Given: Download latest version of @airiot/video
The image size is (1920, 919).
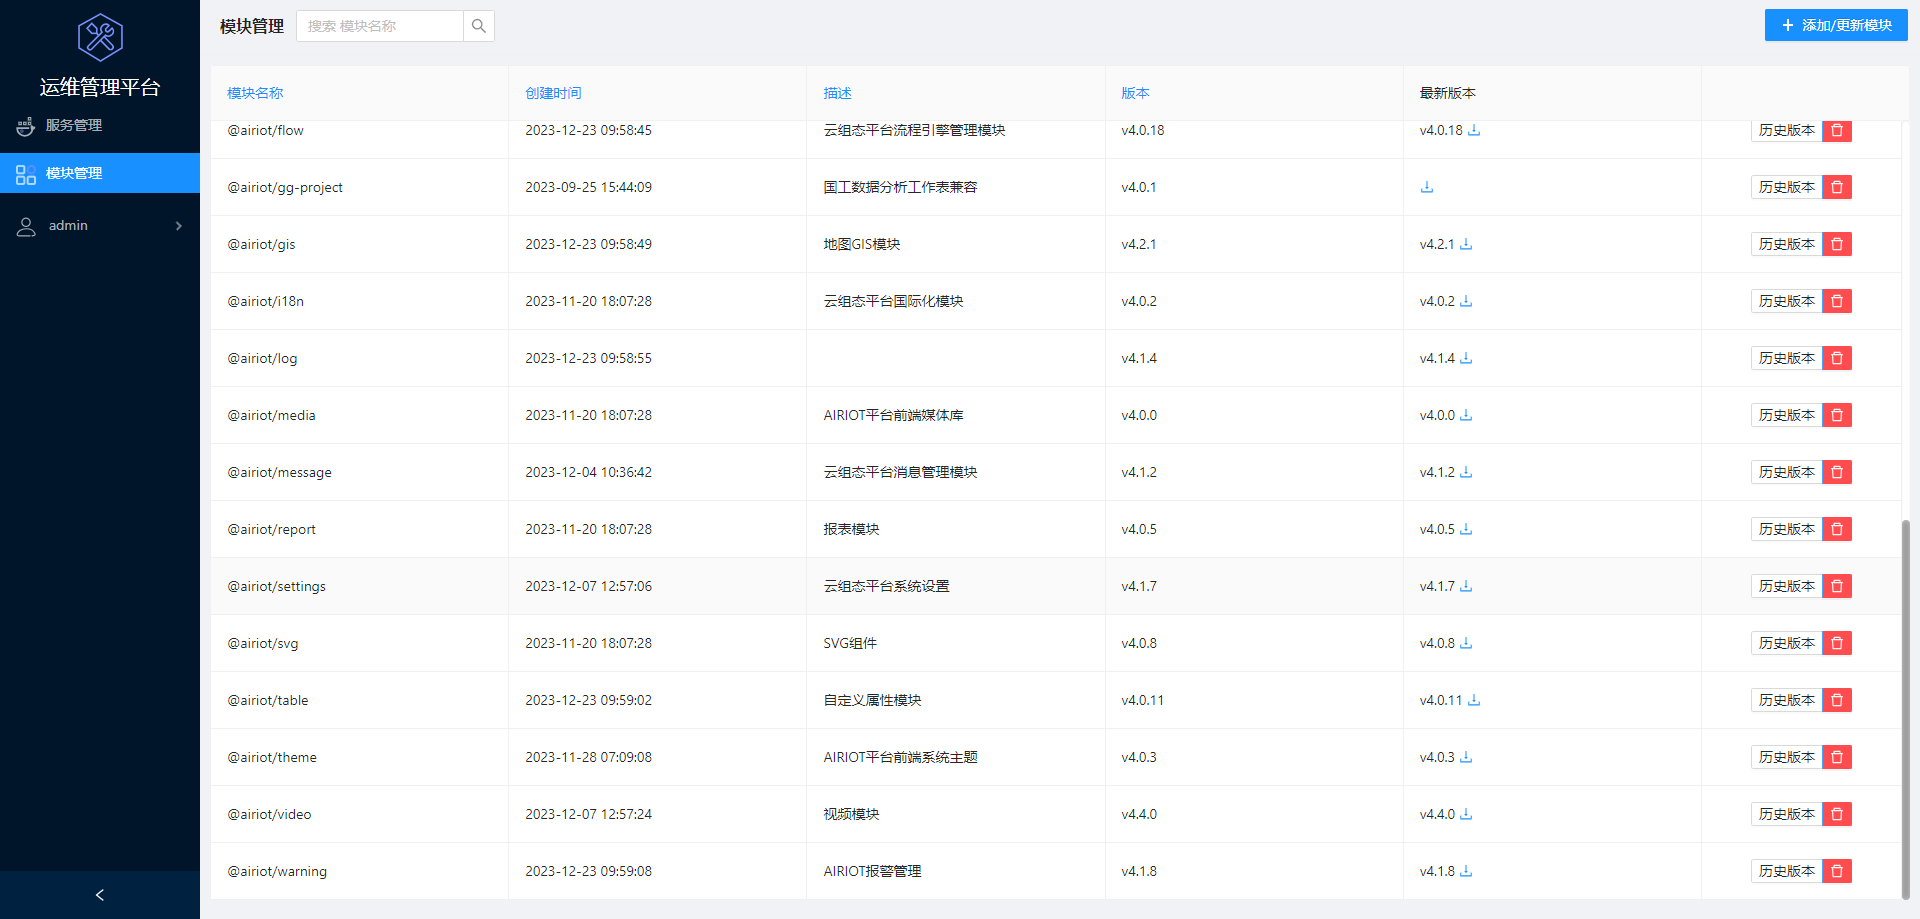Looking at the screenshot, I should point(1466,814).
